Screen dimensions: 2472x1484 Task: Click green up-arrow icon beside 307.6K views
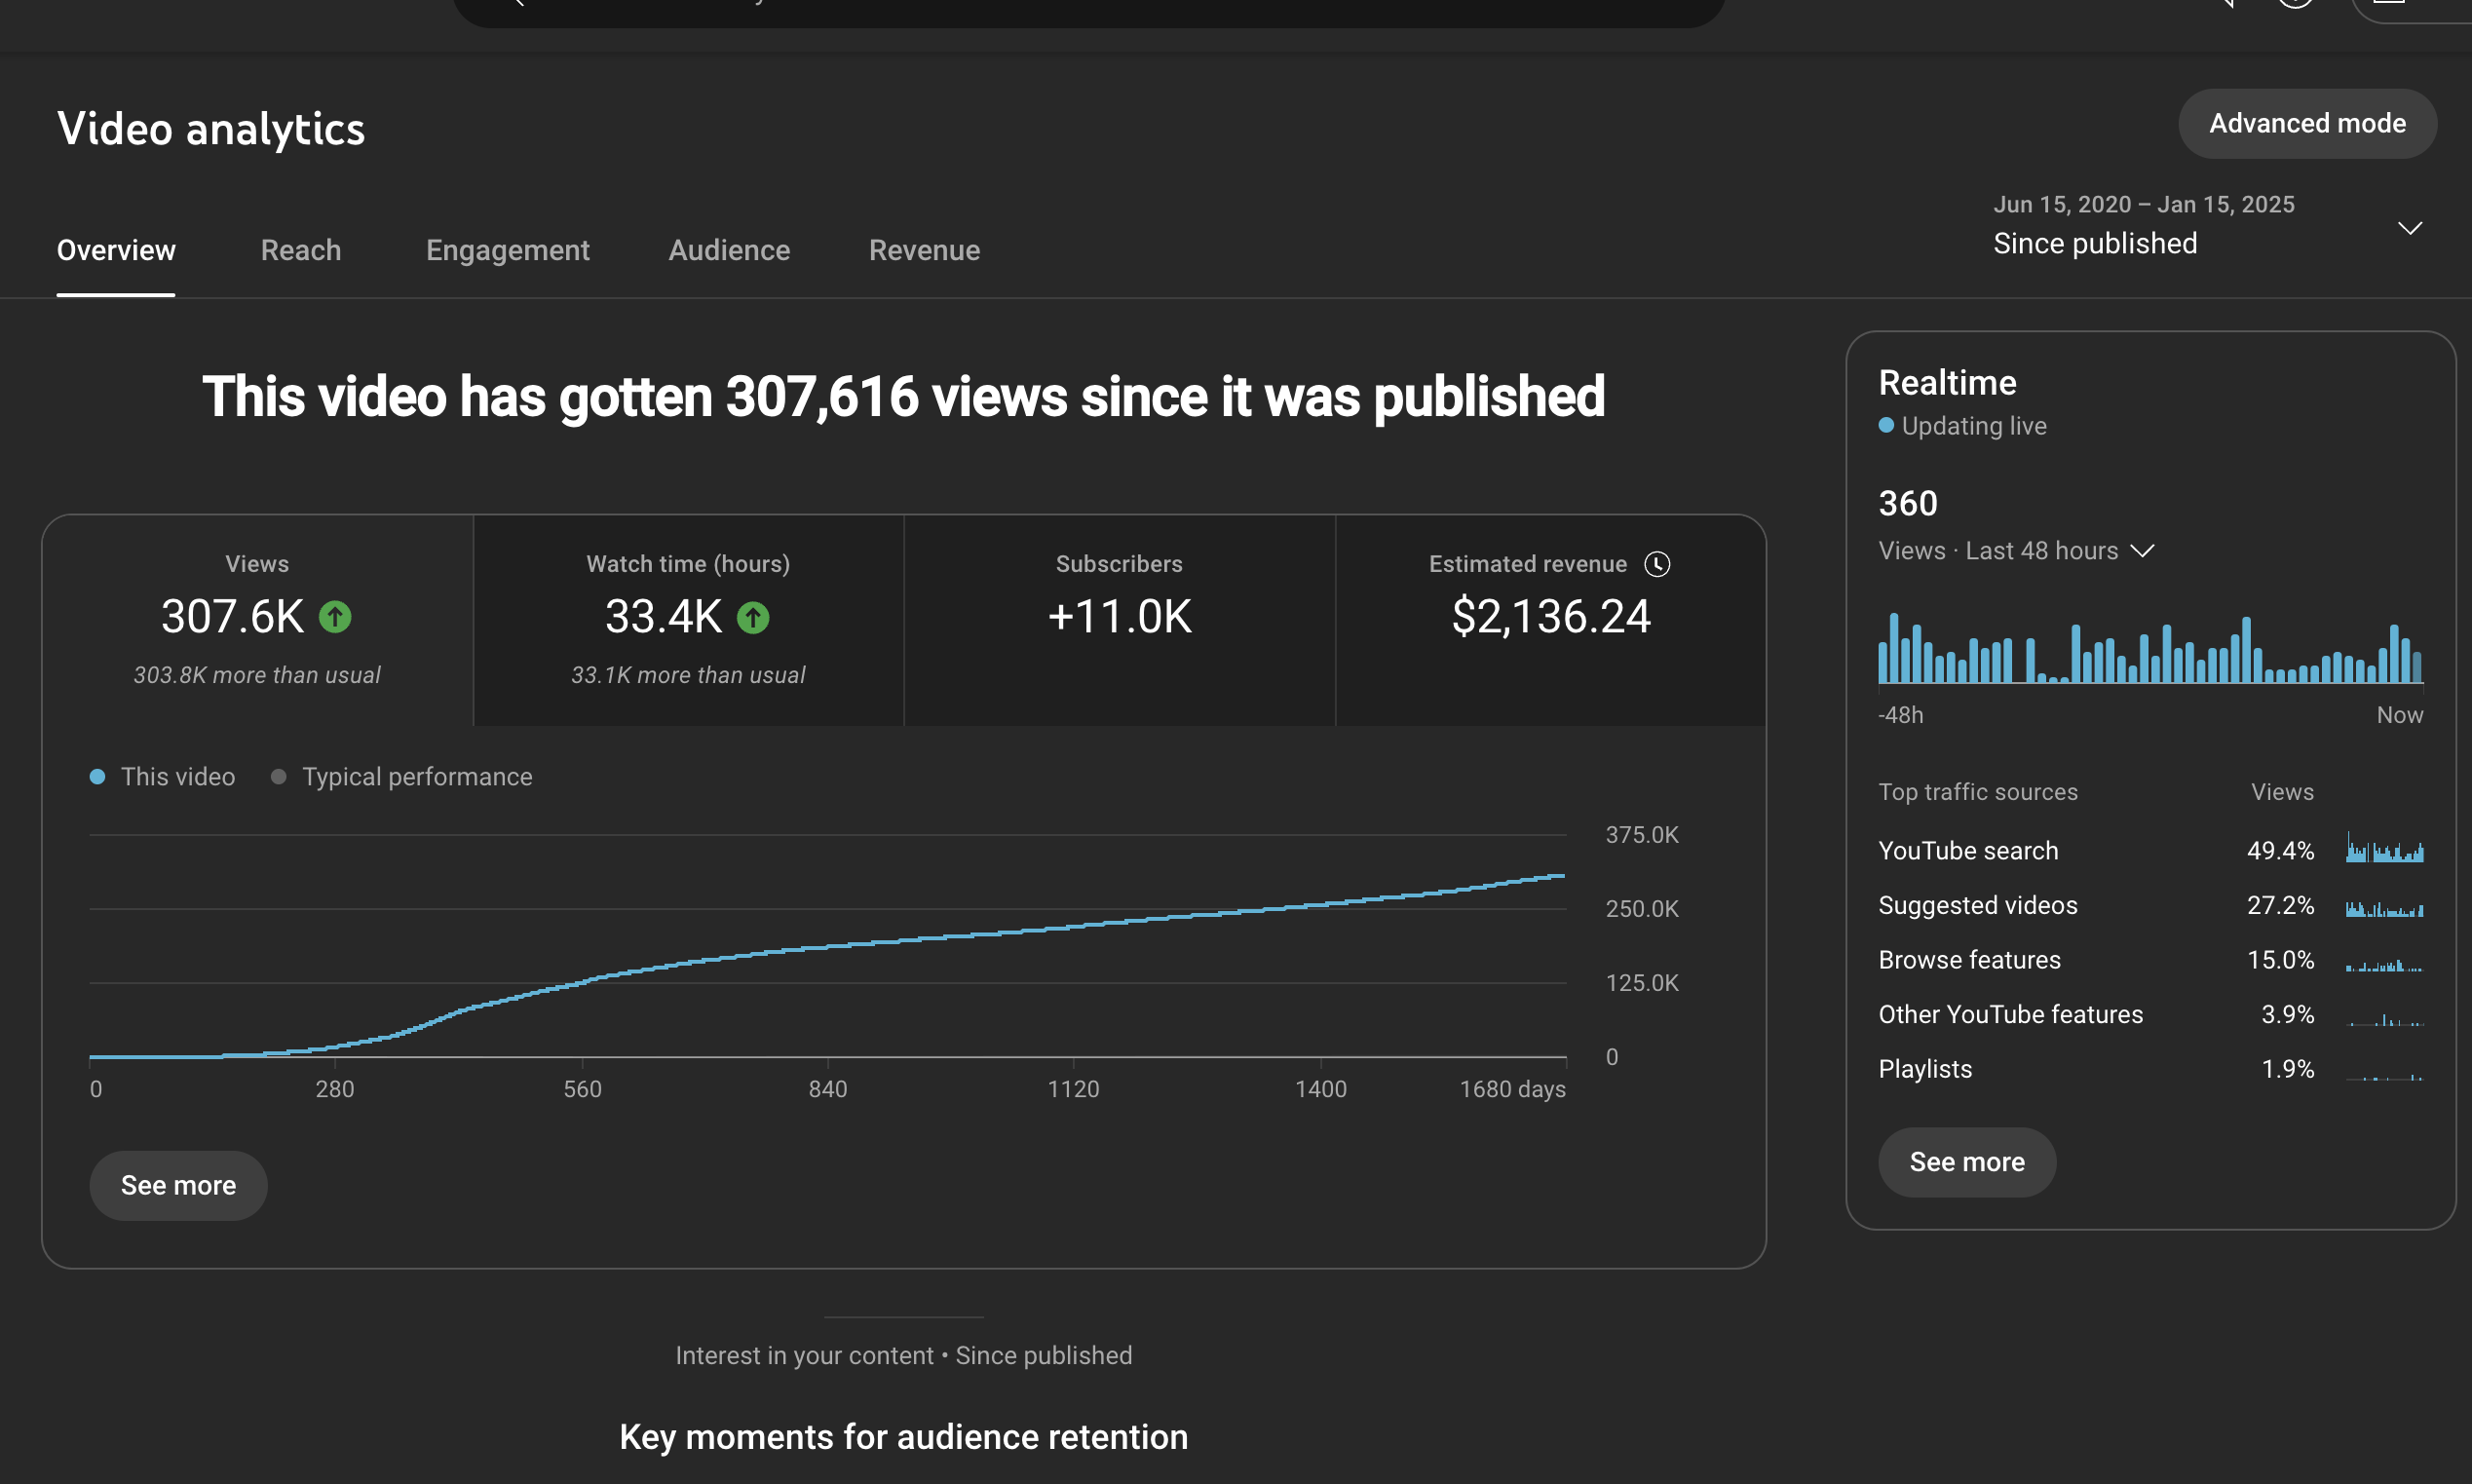(335, 617)
